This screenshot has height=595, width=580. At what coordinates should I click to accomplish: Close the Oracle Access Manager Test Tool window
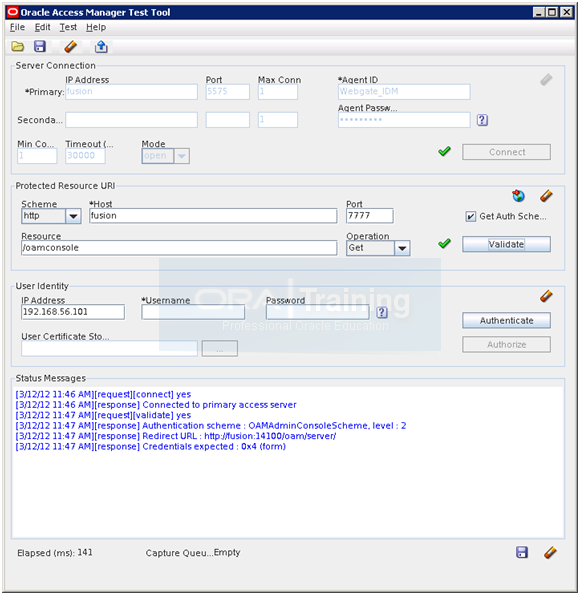pos(566,13)
